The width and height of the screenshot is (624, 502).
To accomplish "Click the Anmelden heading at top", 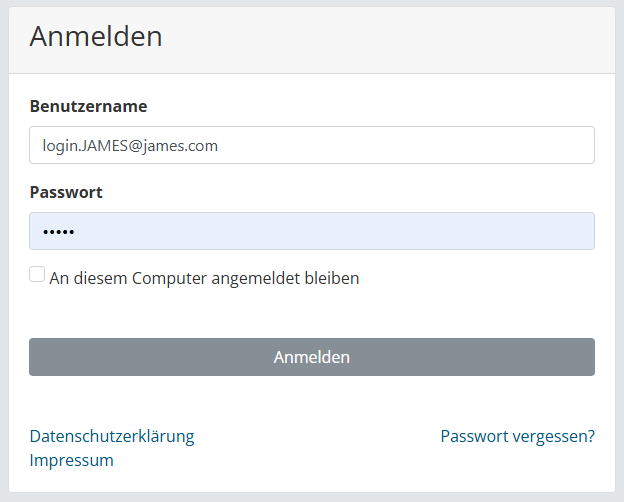I will (x=96, y=37).
